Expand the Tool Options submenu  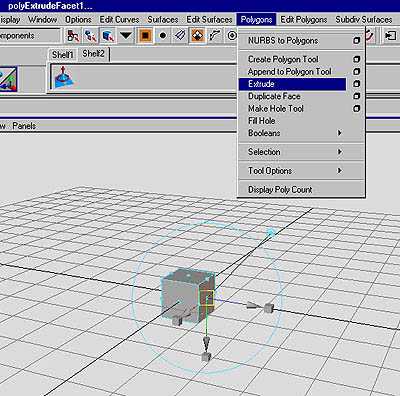[x=339, y=170]
